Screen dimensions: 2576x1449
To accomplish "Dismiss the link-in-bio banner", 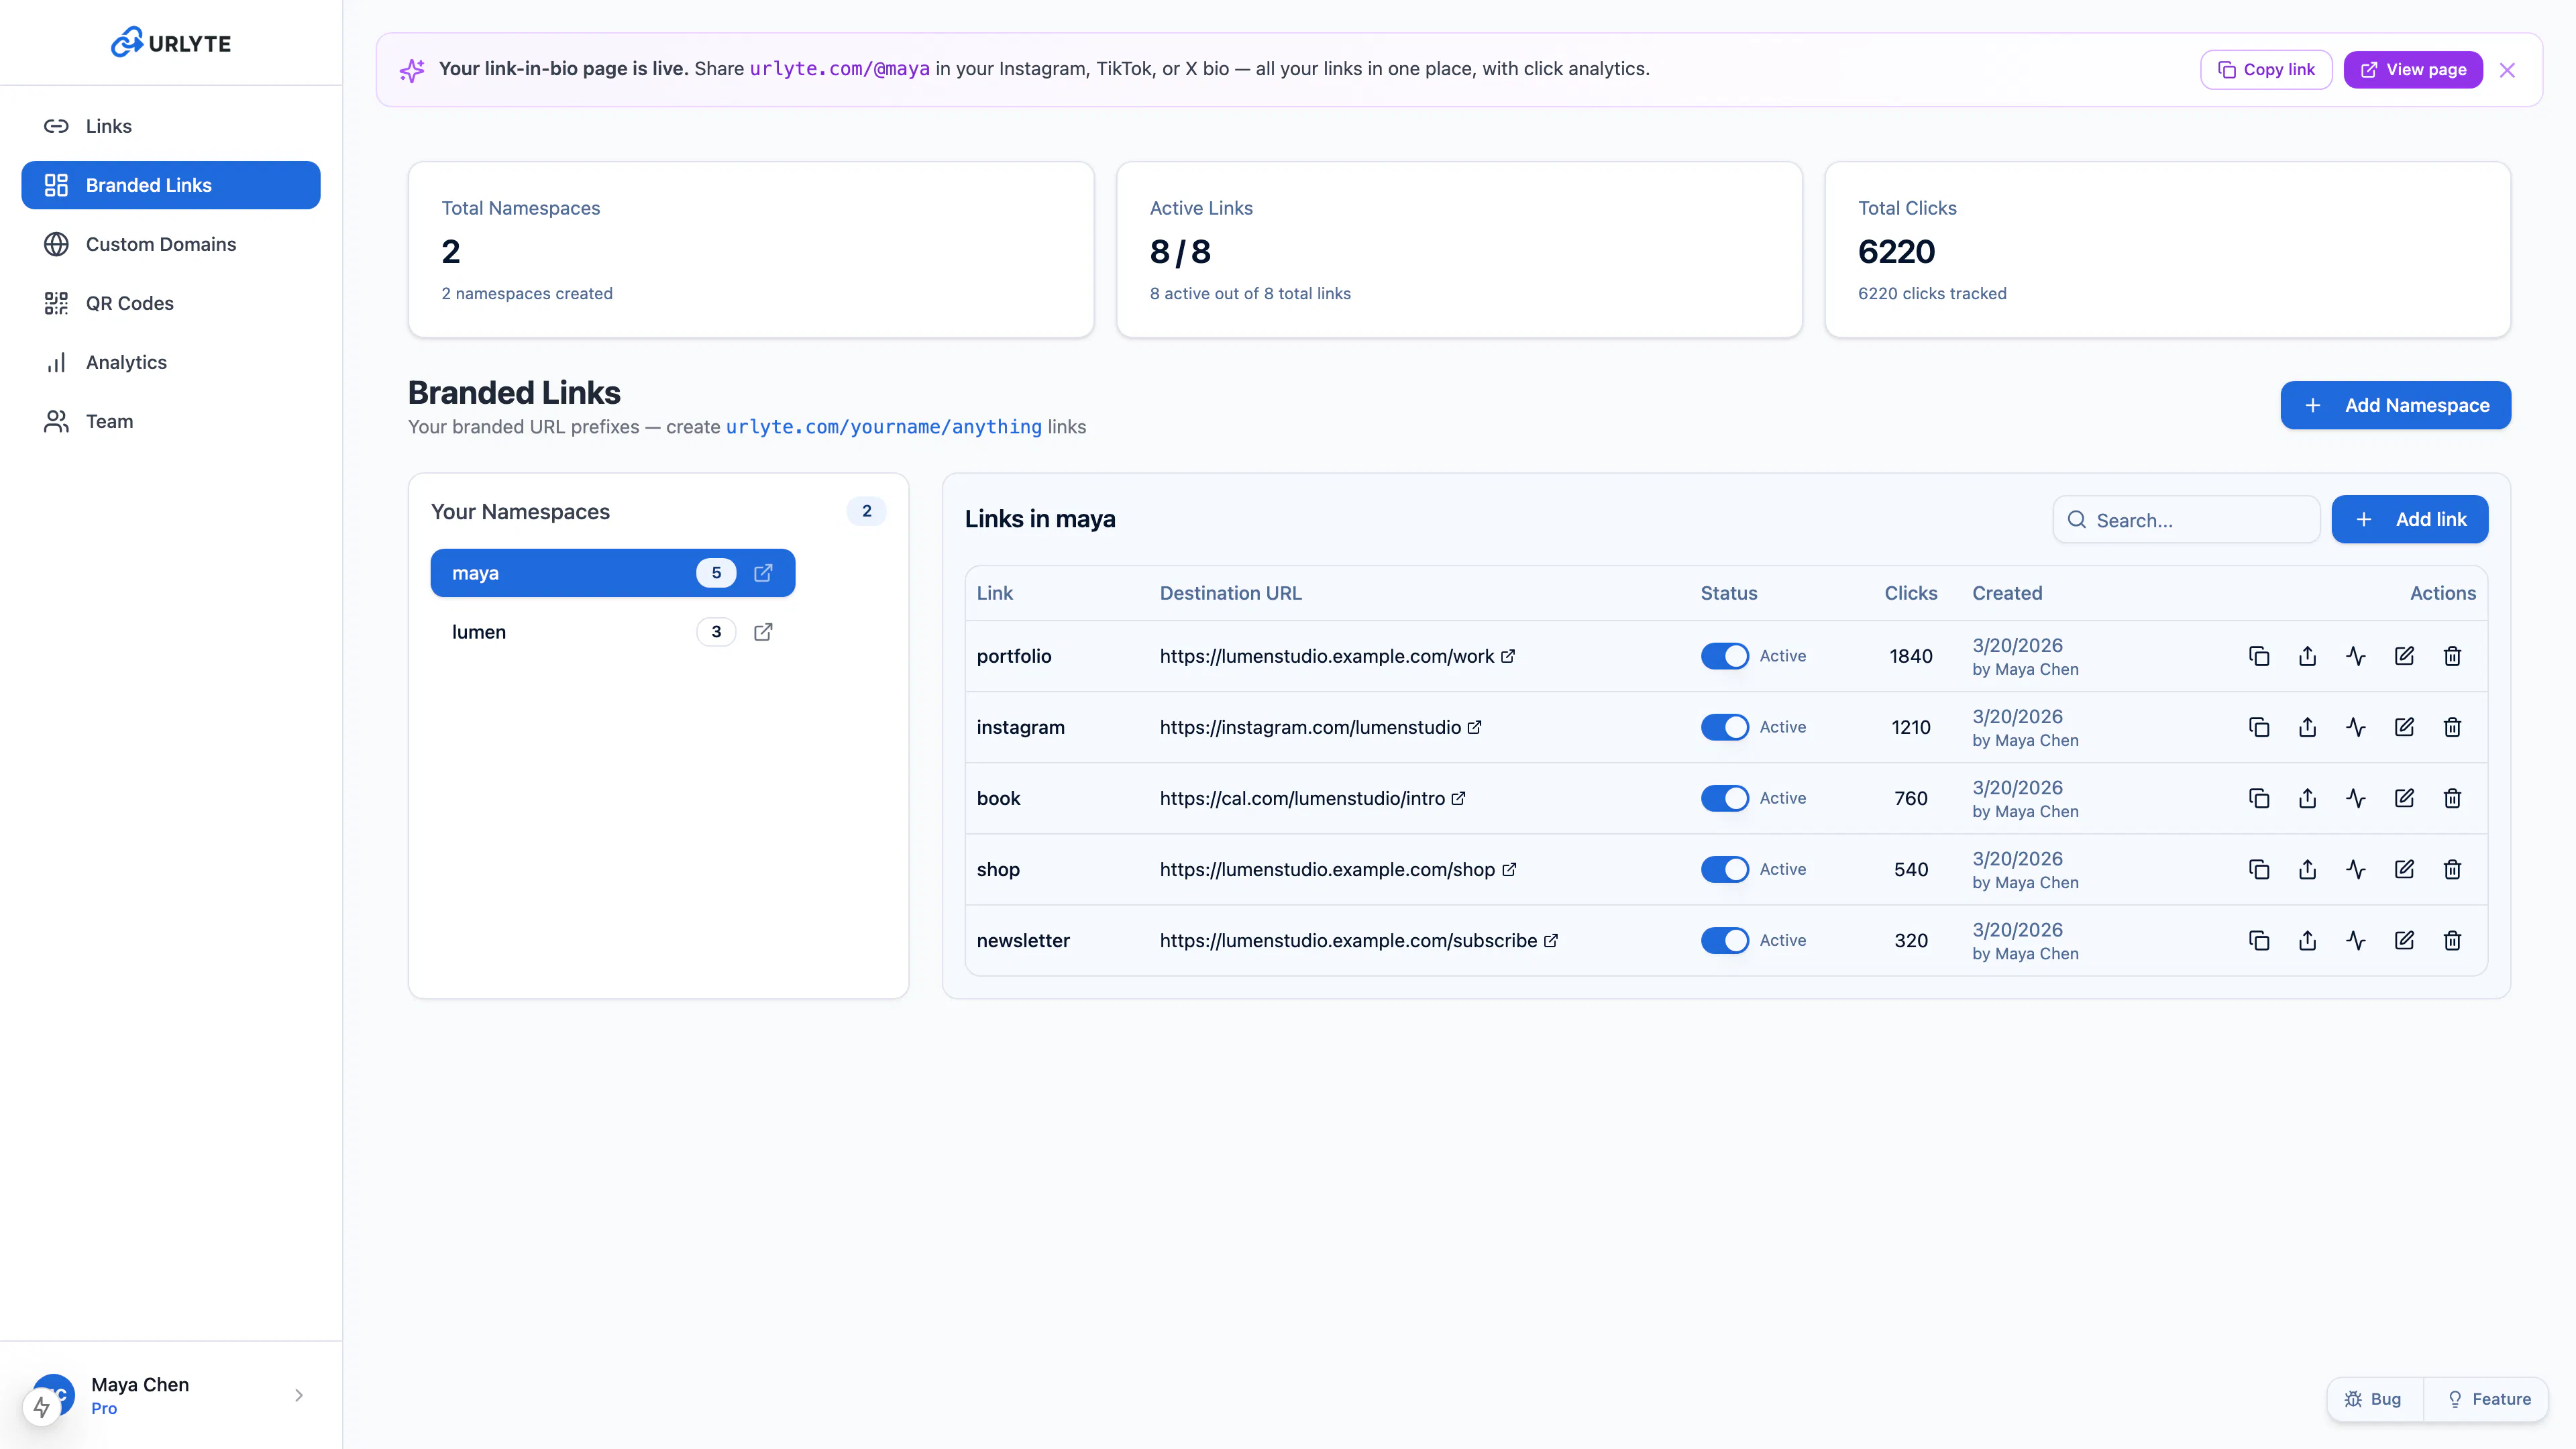I will (2507, 70).
